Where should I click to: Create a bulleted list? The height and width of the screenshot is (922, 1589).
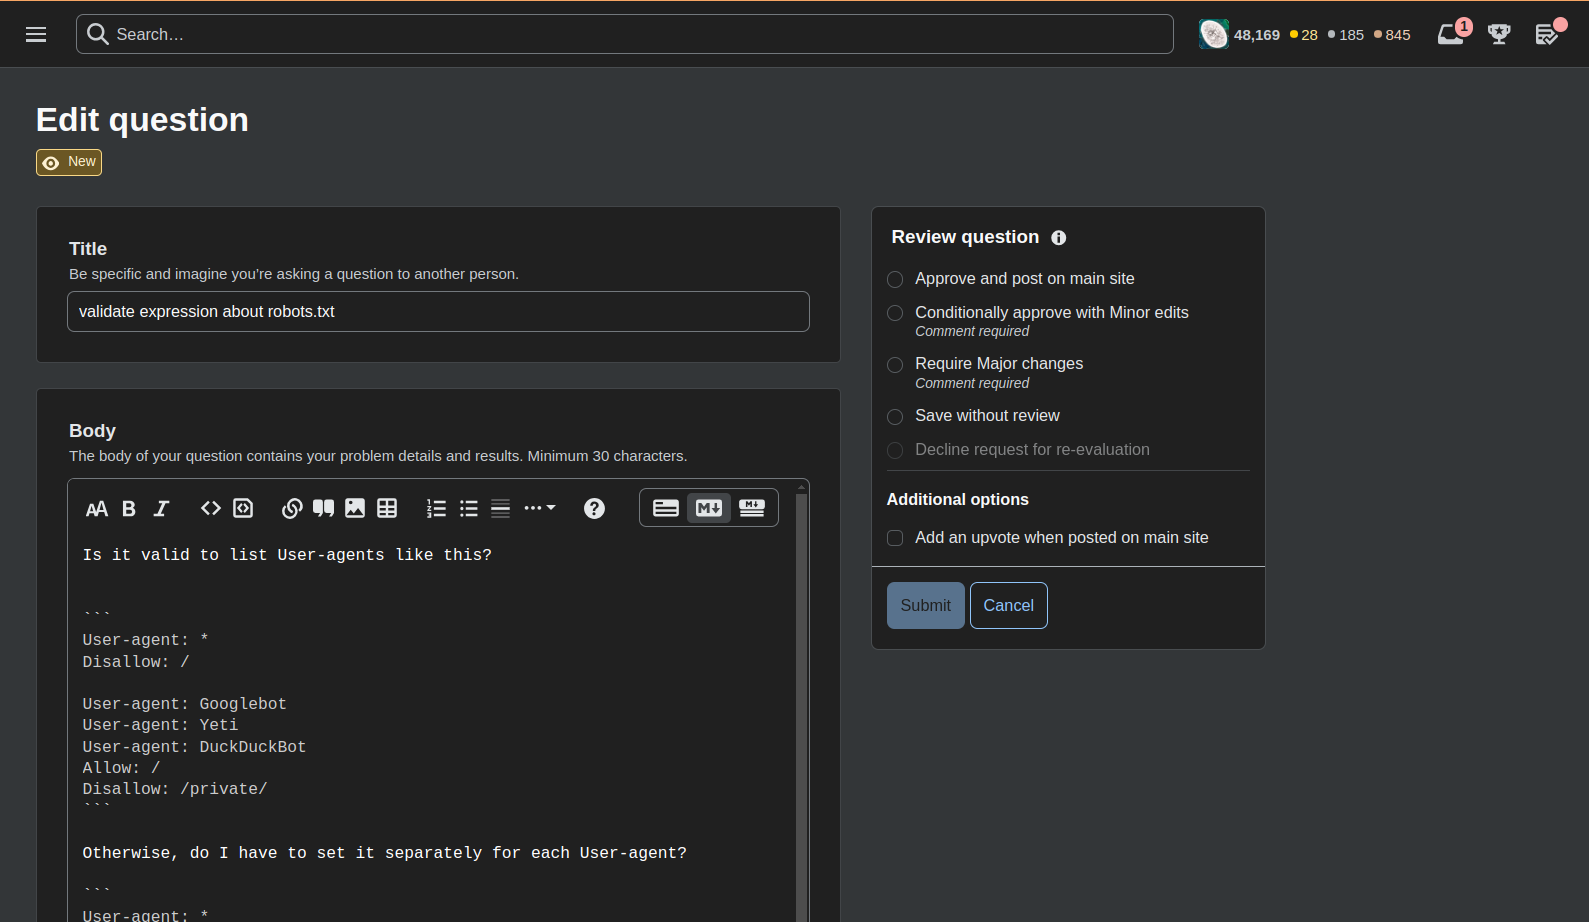coord(468,508)
